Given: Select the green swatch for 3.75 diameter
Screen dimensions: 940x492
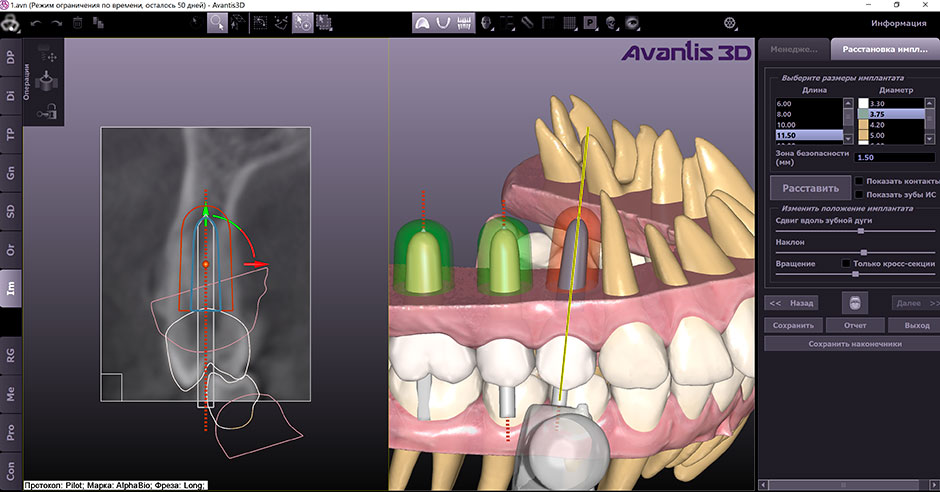Looking at the screenshot, I should [863, 114].
